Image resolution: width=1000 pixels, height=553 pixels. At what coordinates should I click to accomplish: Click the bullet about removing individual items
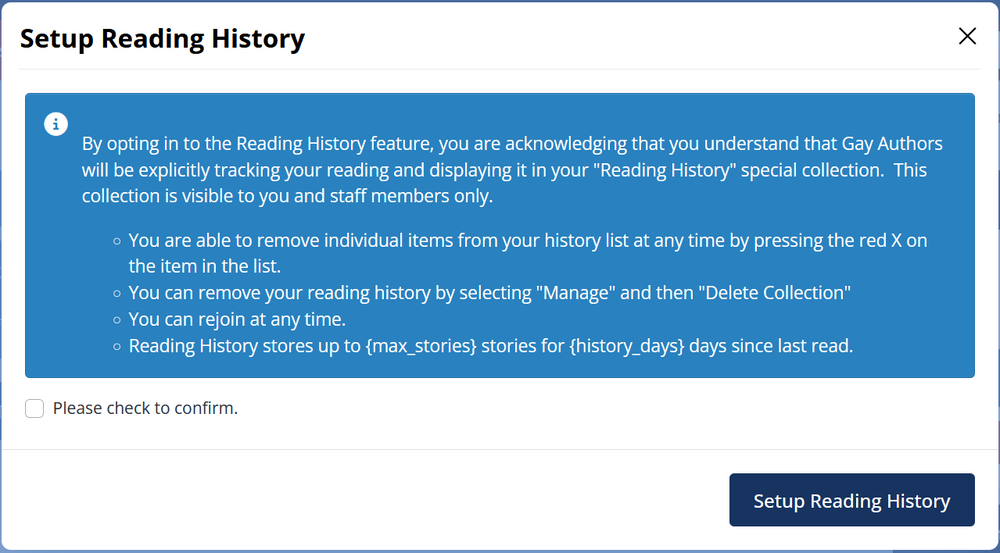[x=527, y=253]
